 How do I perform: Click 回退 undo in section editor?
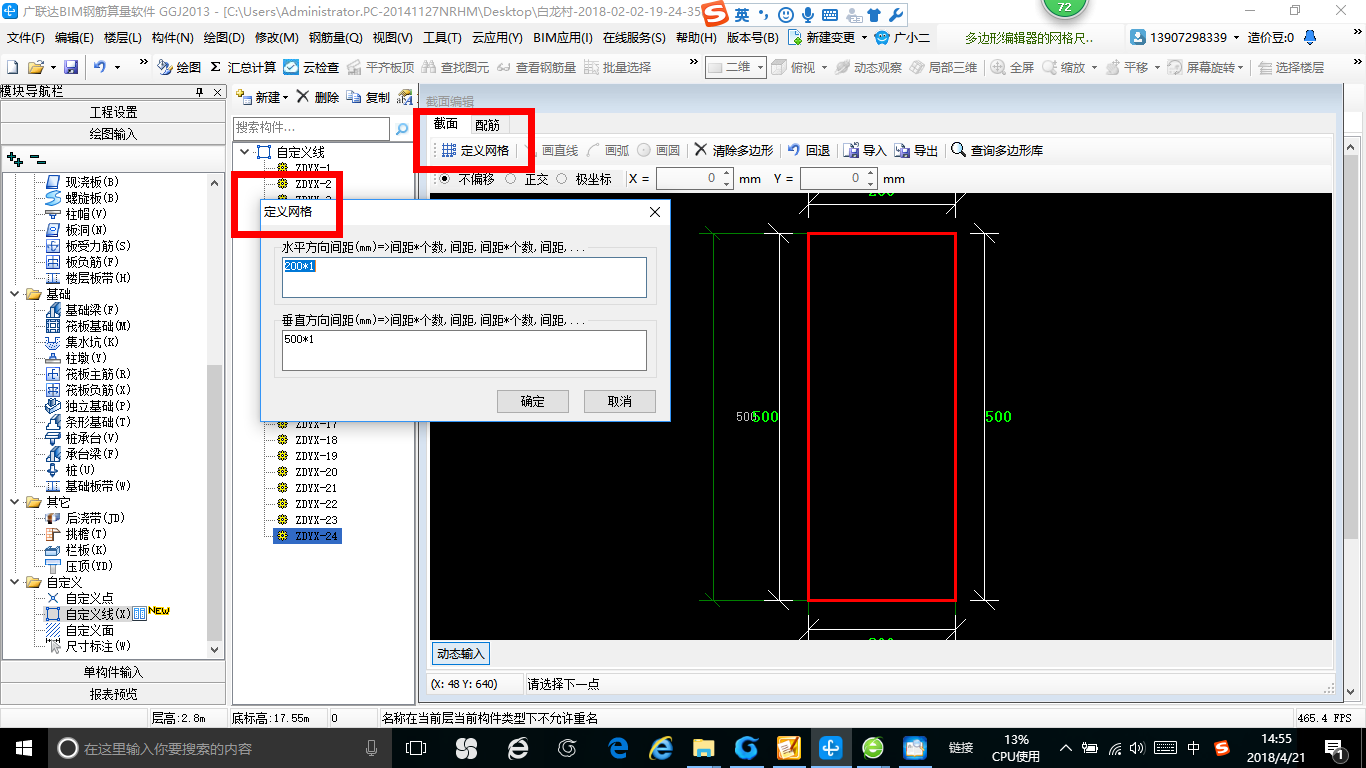[809, 150]
